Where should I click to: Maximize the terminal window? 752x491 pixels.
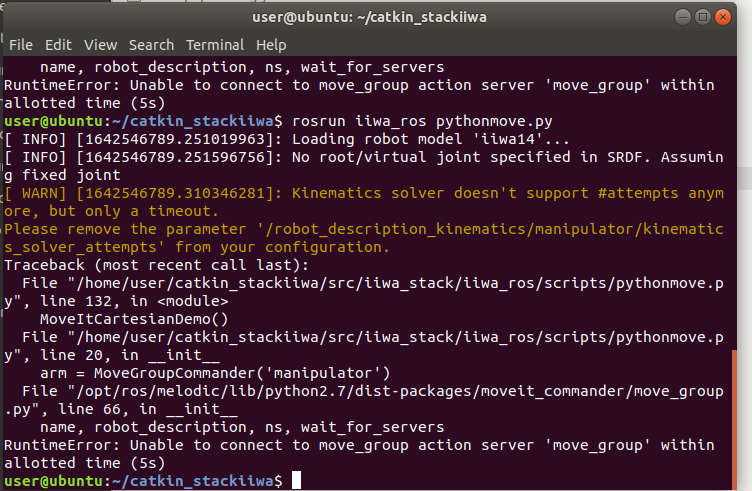pos(703,17)
